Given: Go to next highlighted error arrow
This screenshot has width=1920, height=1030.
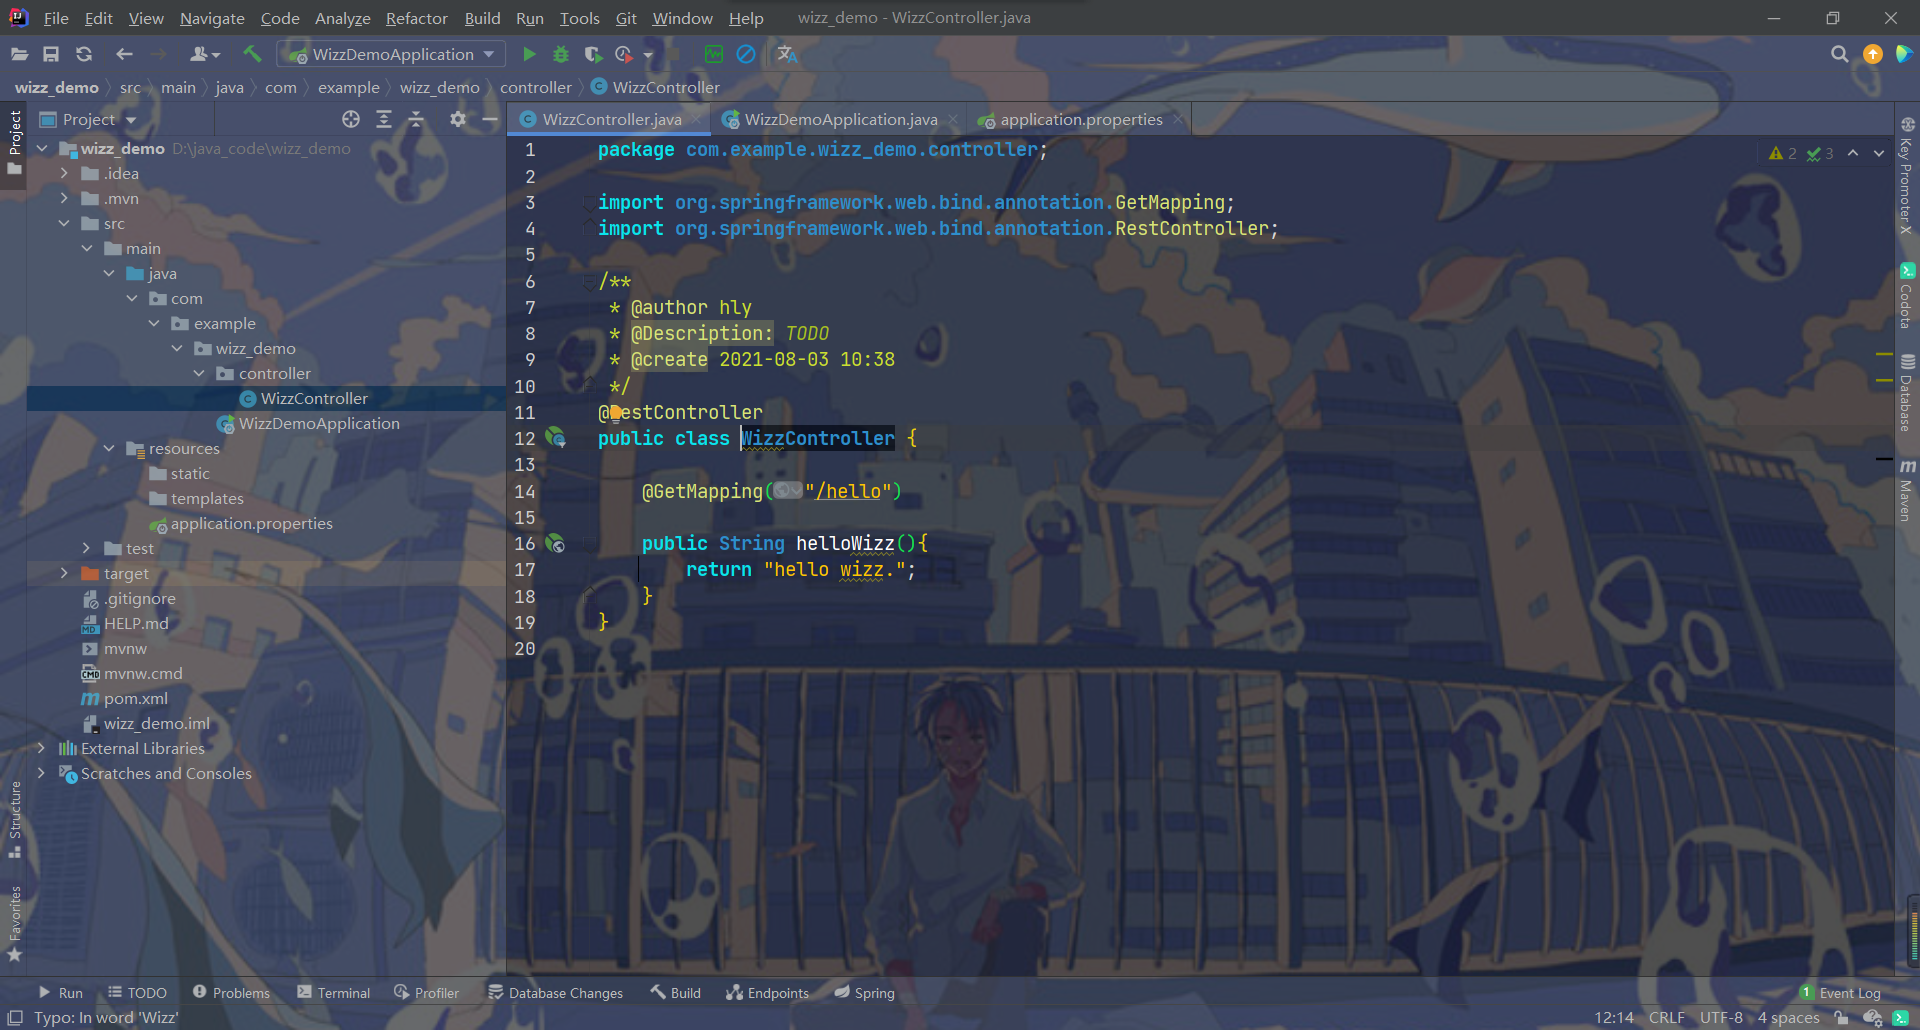Looking at the screenshot, I should click(1879, 153).
